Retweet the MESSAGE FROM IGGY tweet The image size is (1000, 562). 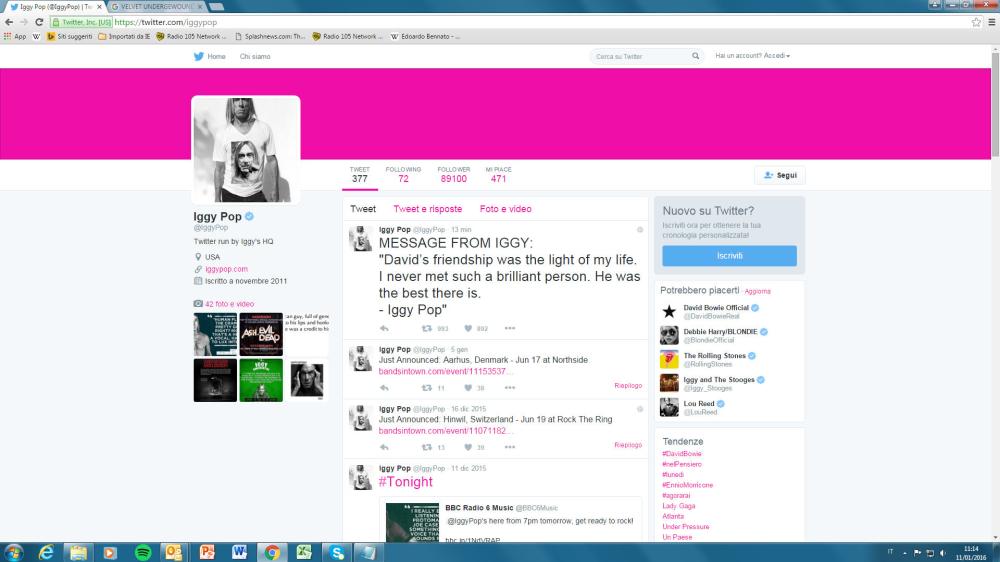tap(427, 329)
